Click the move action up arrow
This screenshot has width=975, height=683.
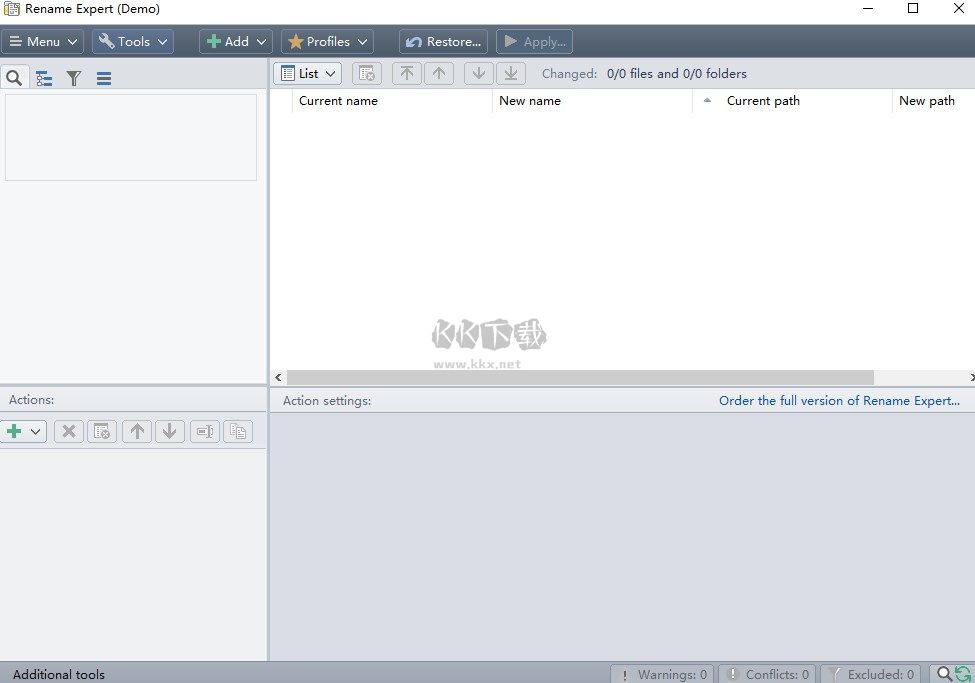click(137, 431)
